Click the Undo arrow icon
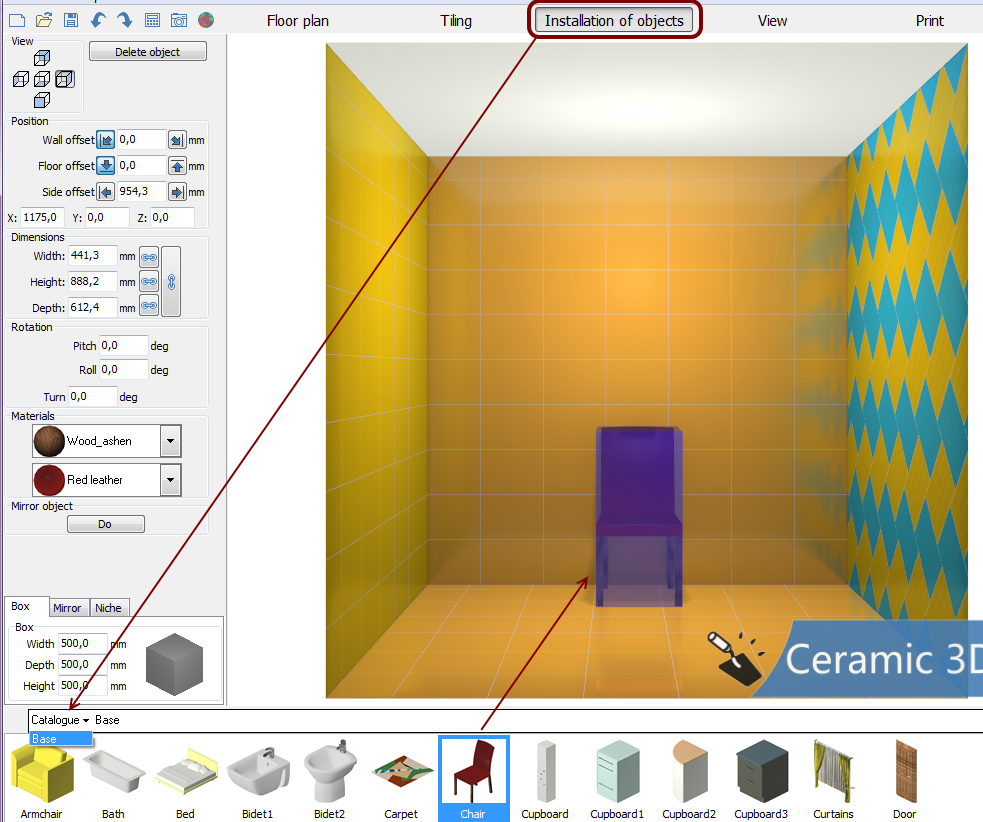983x822 pixels. click(98, 21)
